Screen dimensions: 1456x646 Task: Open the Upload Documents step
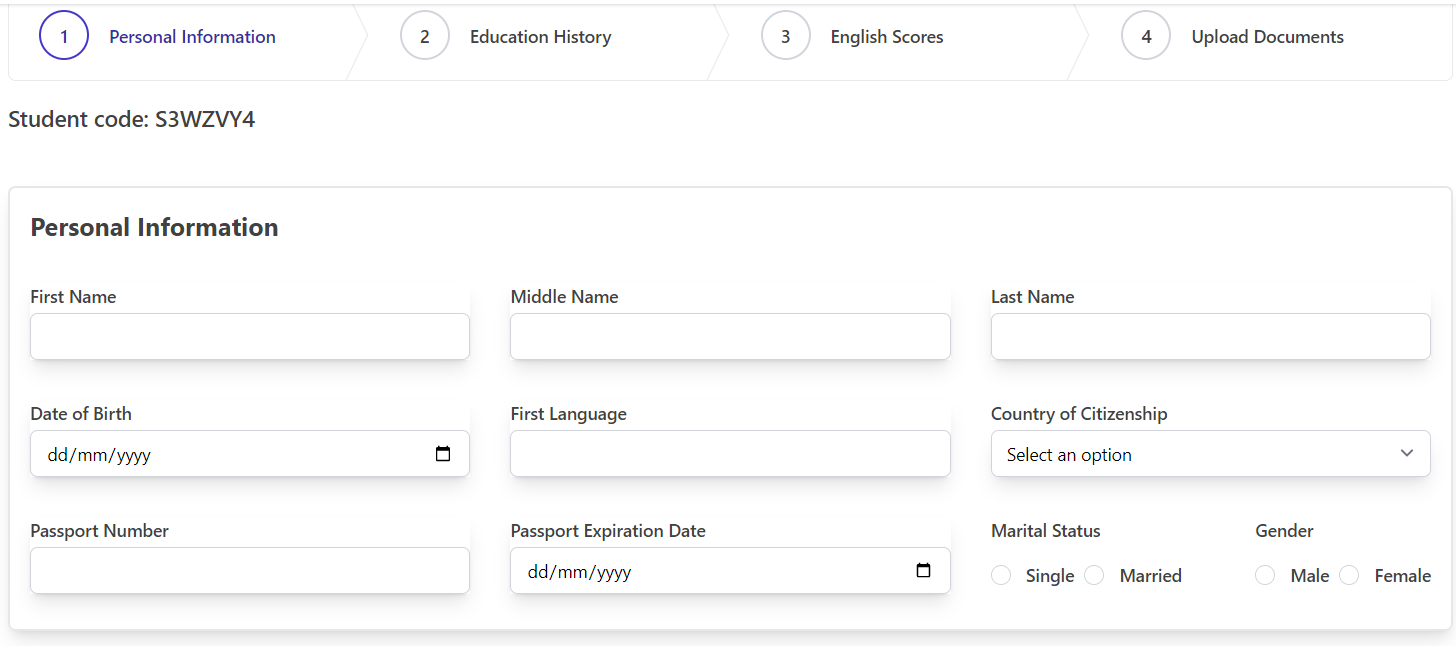point(1267,37)
